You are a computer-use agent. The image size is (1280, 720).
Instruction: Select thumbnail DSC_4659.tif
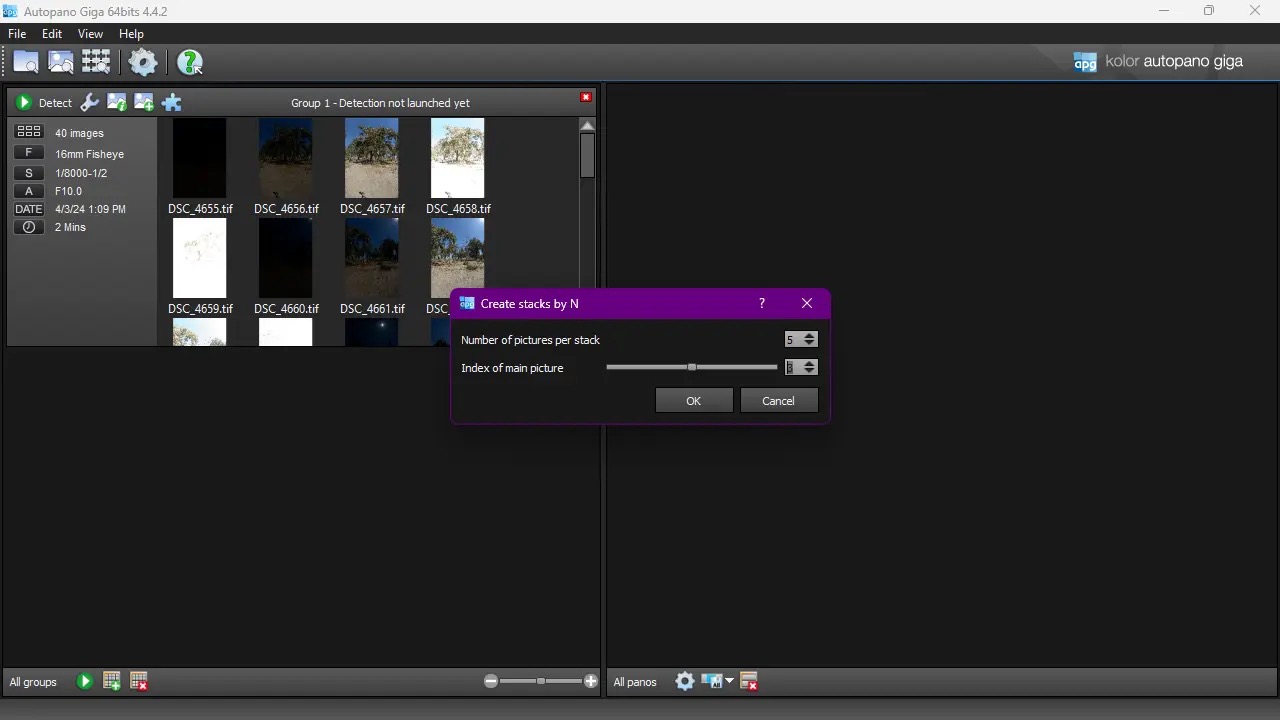coord(200,258)
